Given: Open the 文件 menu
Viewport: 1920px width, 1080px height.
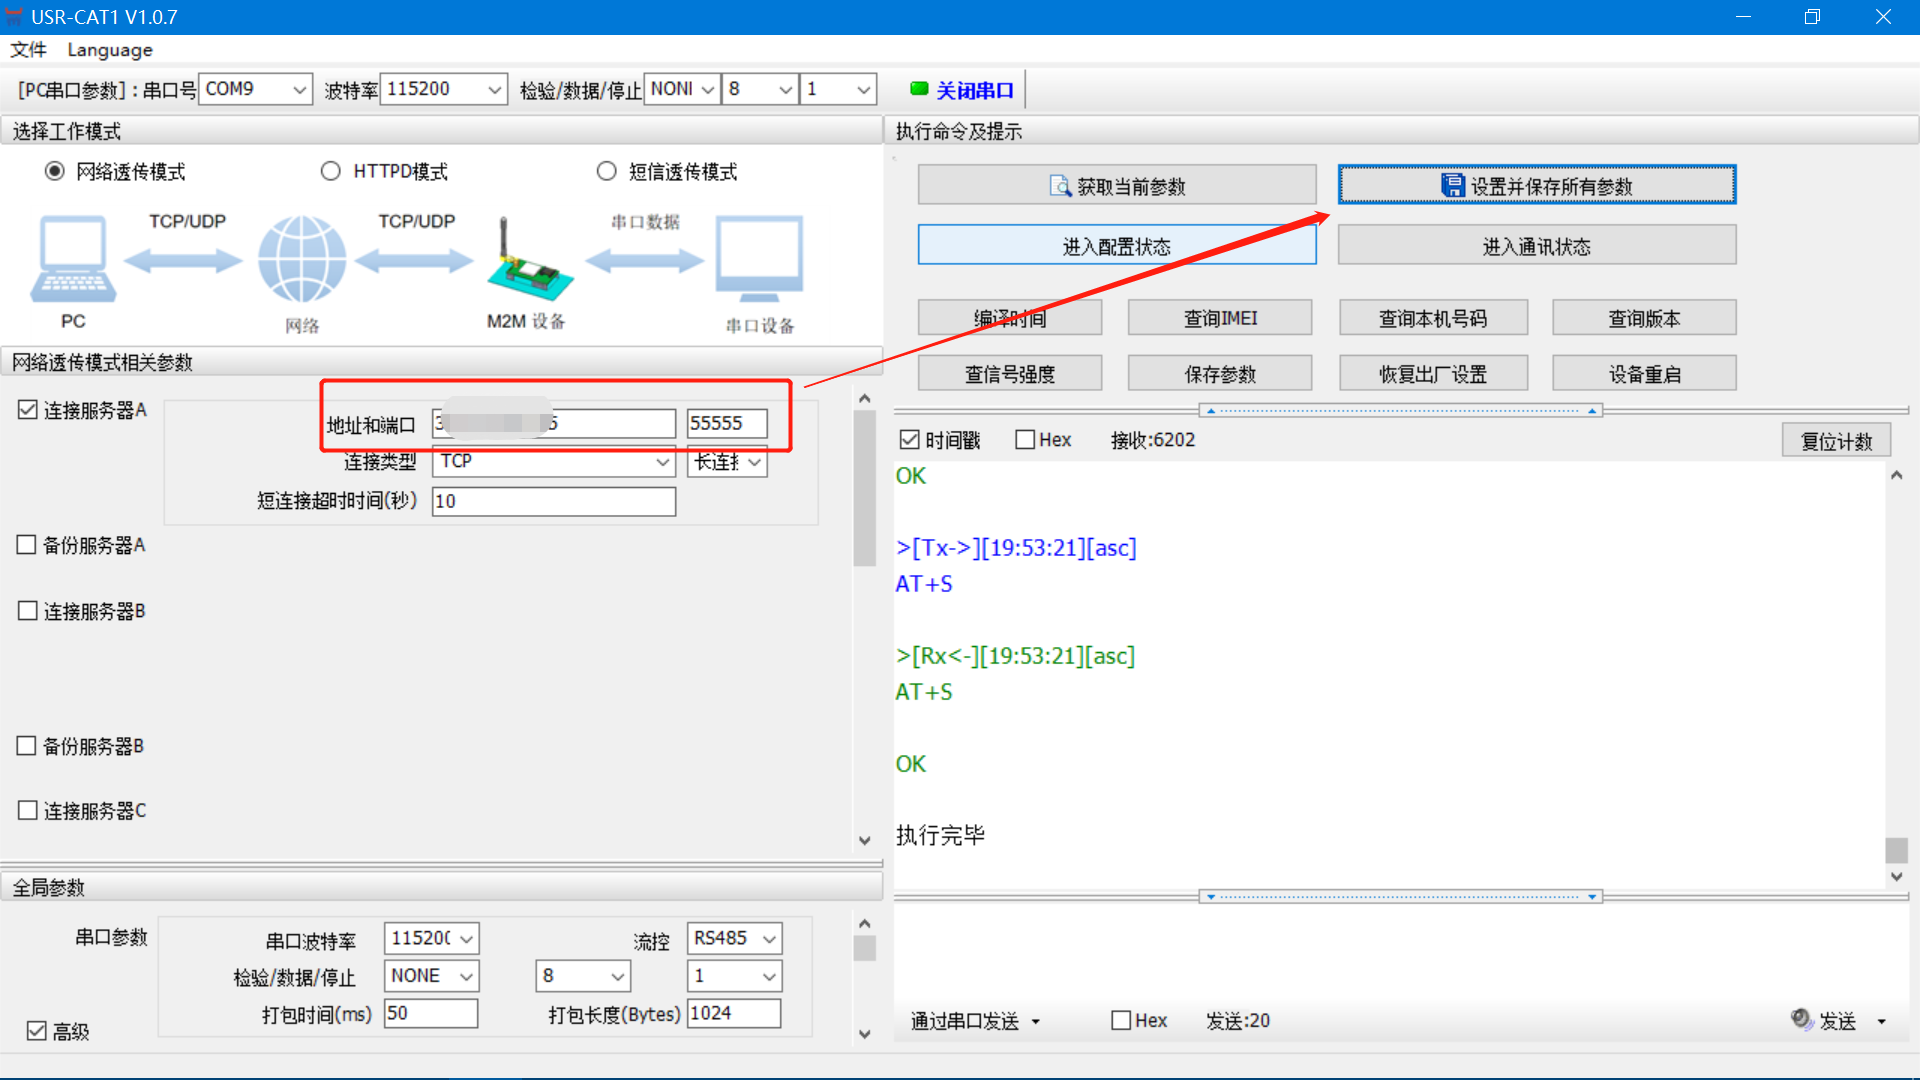Looking at the screenshot, I should pyautogui.click(x=28, y=50).
